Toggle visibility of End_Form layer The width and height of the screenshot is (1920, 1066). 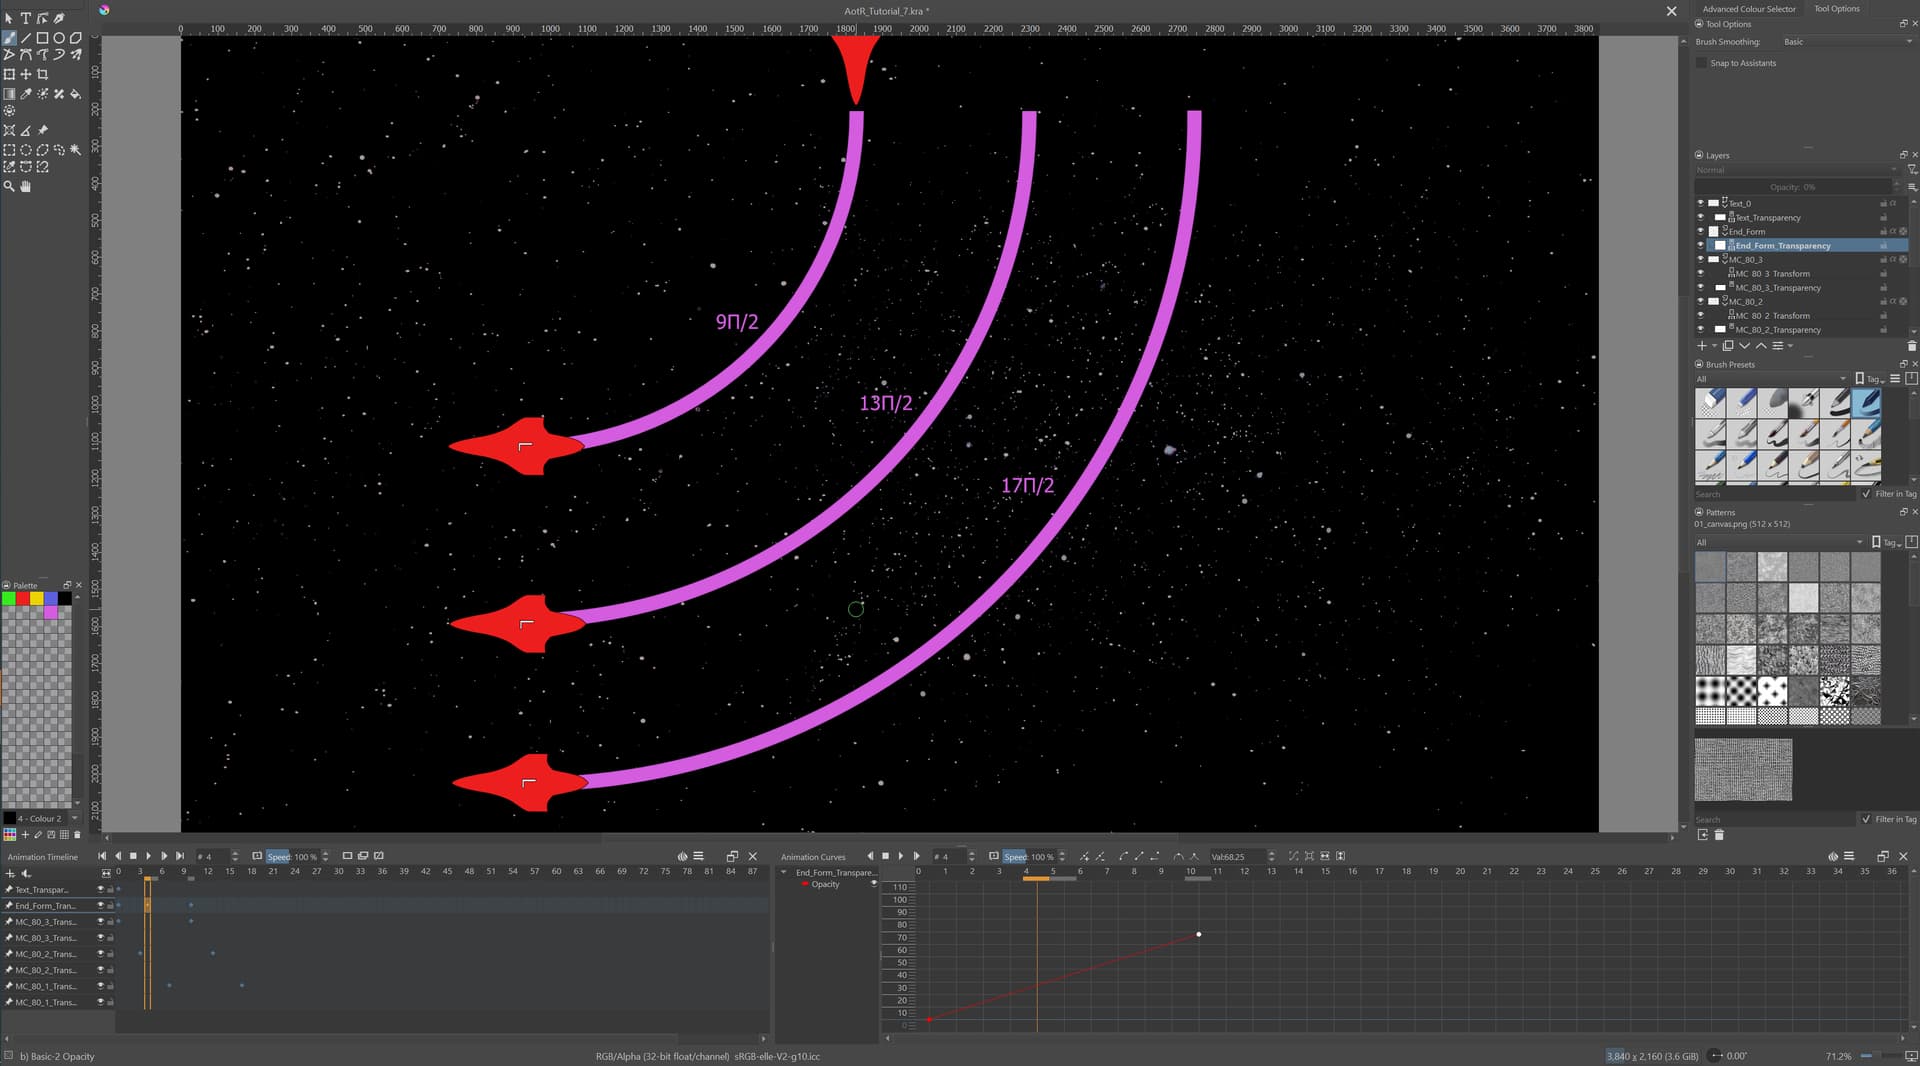point(1700,231)
